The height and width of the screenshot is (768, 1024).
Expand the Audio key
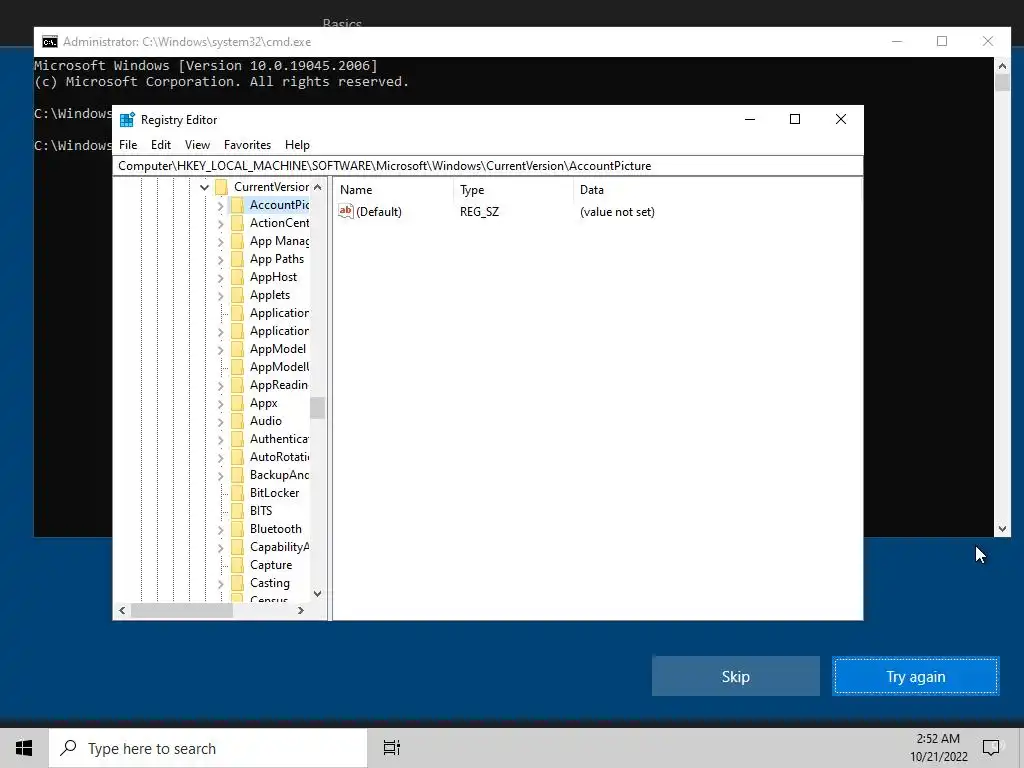[220, 422]
